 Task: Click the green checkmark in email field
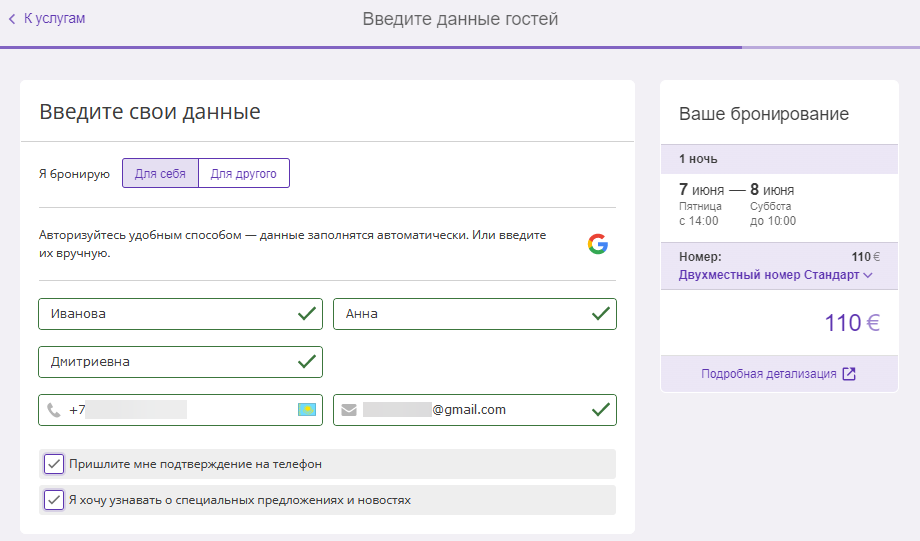coord(600,410)
